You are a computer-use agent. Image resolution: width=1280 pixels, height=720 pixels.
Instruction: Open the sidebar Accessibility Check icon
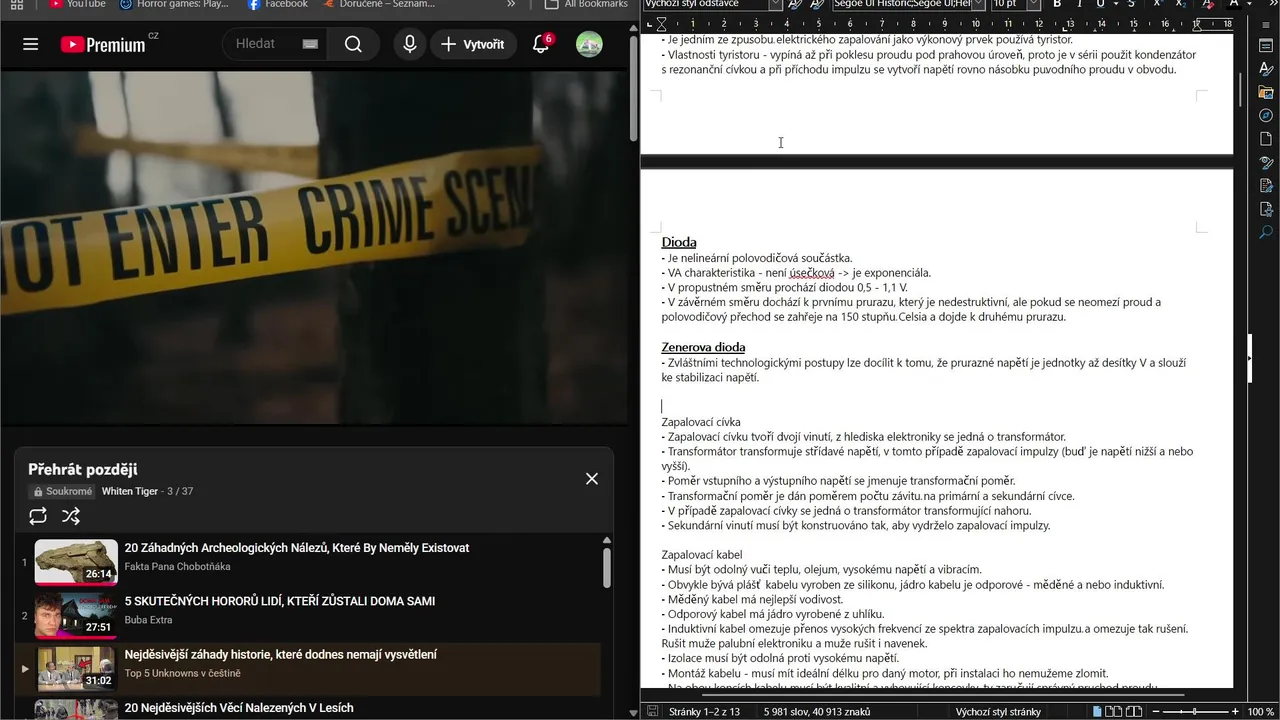tap(1266, 209)
